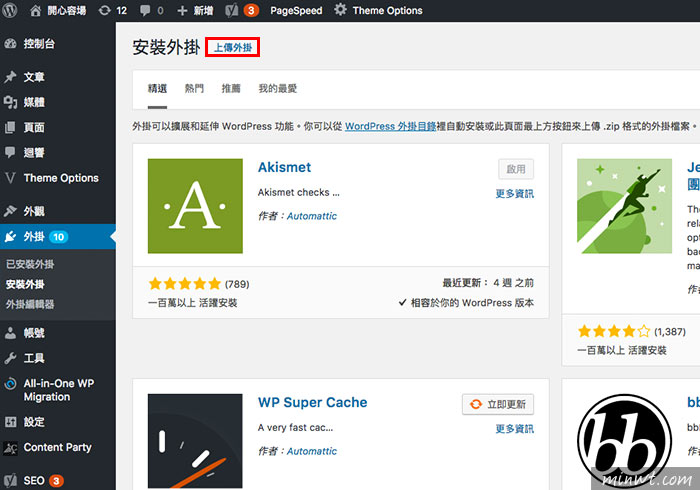
Task: Click the plus icon for 新增
Action: 182,10
